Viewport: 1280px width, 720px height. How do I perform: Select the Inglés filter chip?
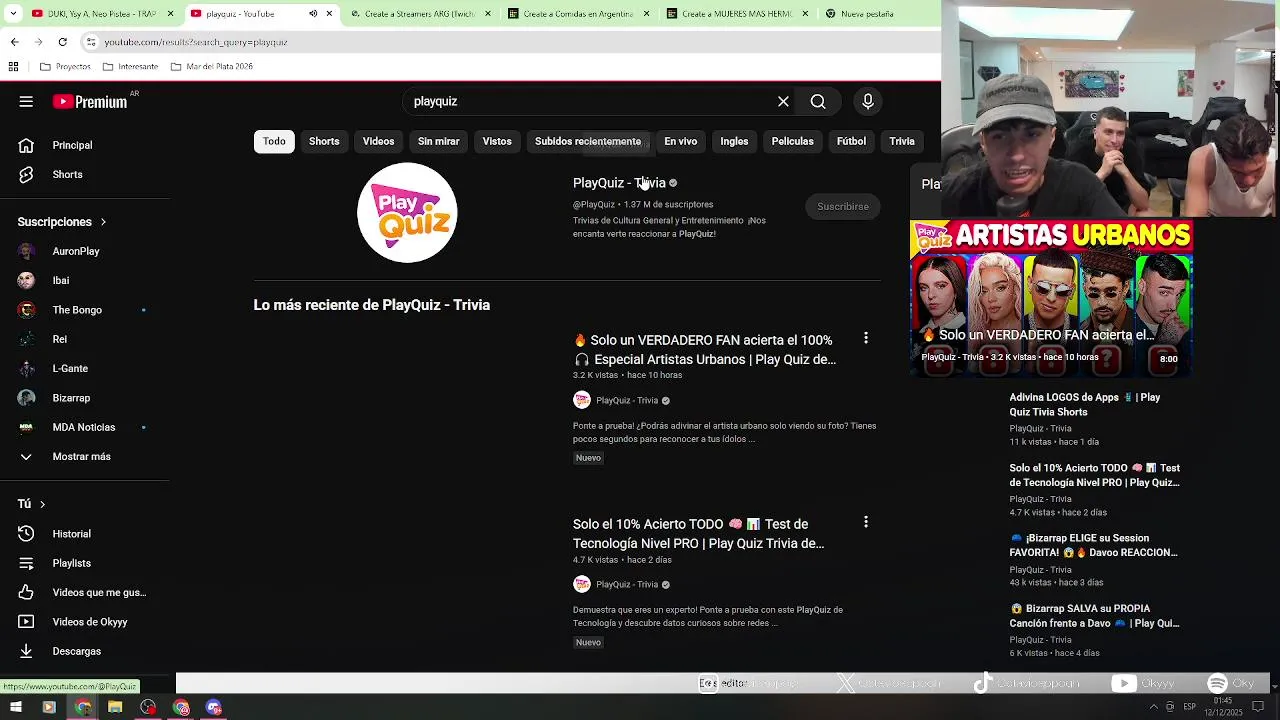click(x=734, y=141)
